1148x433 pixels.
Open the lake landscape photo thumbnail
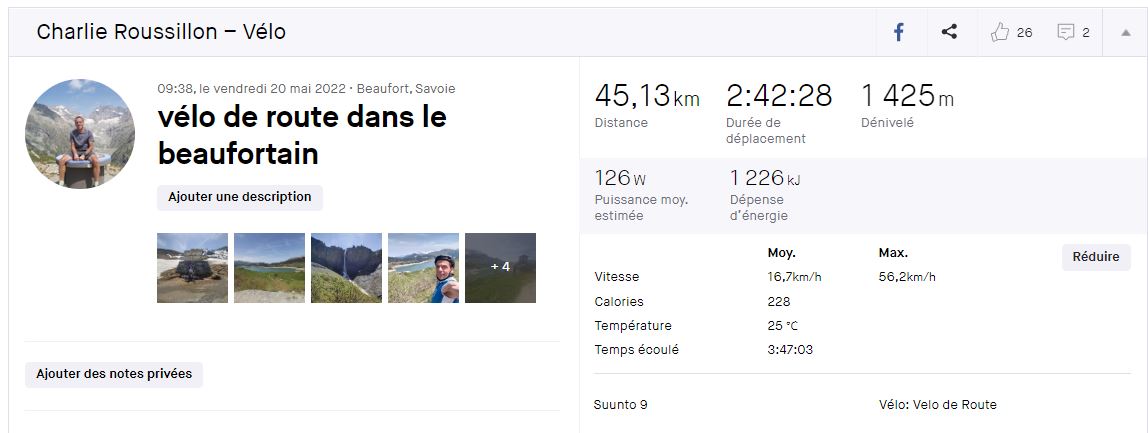(269, 268)
